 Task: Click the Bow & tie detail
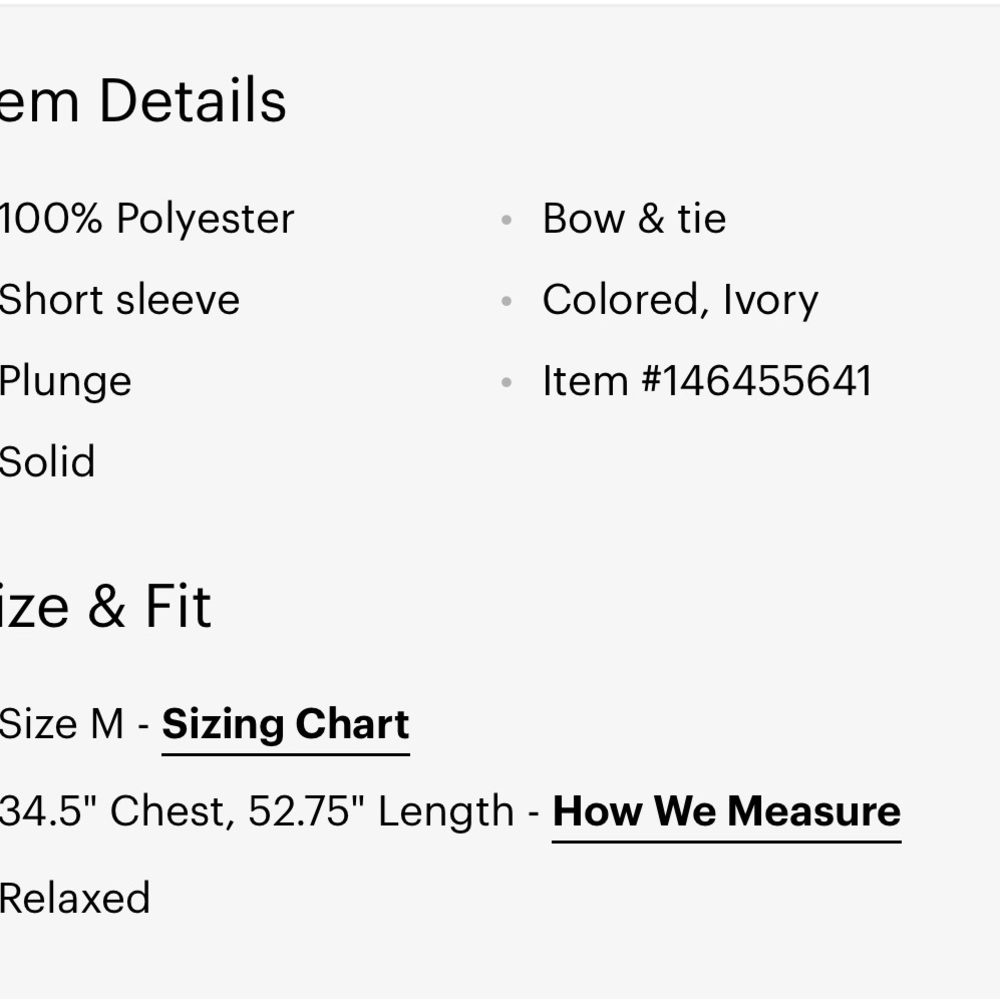click(x=634, y=219)
